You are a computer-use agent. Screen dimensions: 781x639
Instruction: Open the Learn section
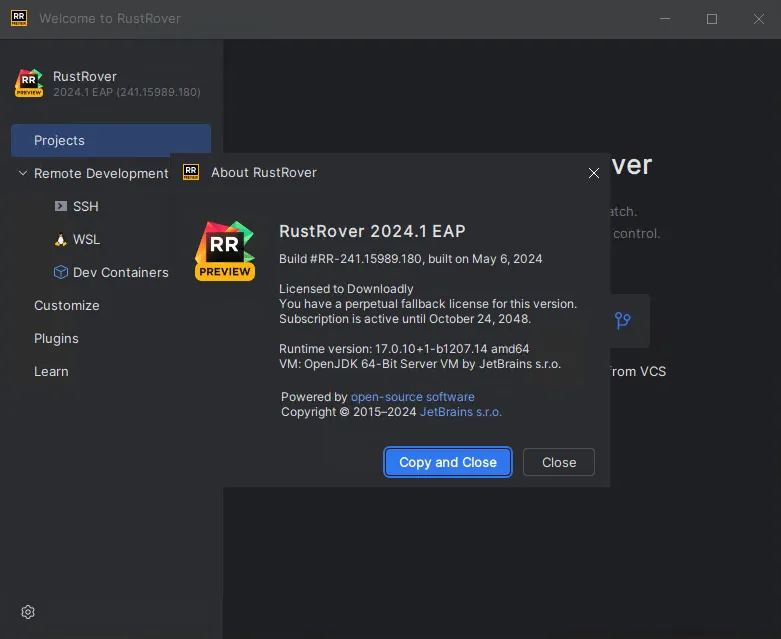tap(51, 372)
